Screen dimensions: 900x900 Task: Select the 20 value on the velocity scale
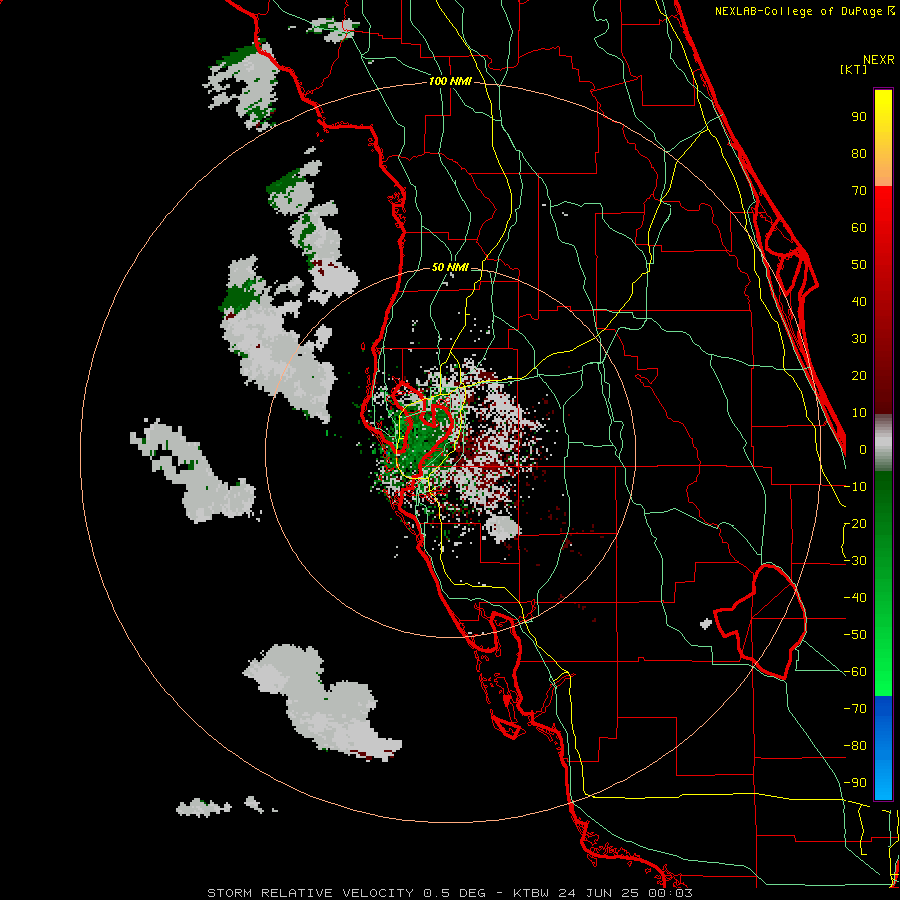click(x=859, y=376)
